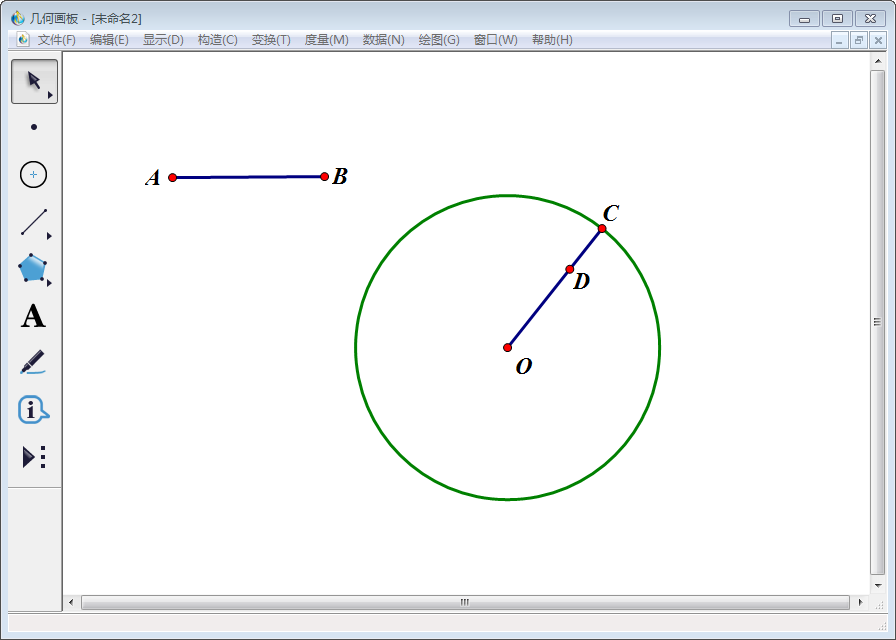The width and height of the screenshot is (896, 640).
Task: Select the Compass circle tool
Action: click(x=34, y=174)
